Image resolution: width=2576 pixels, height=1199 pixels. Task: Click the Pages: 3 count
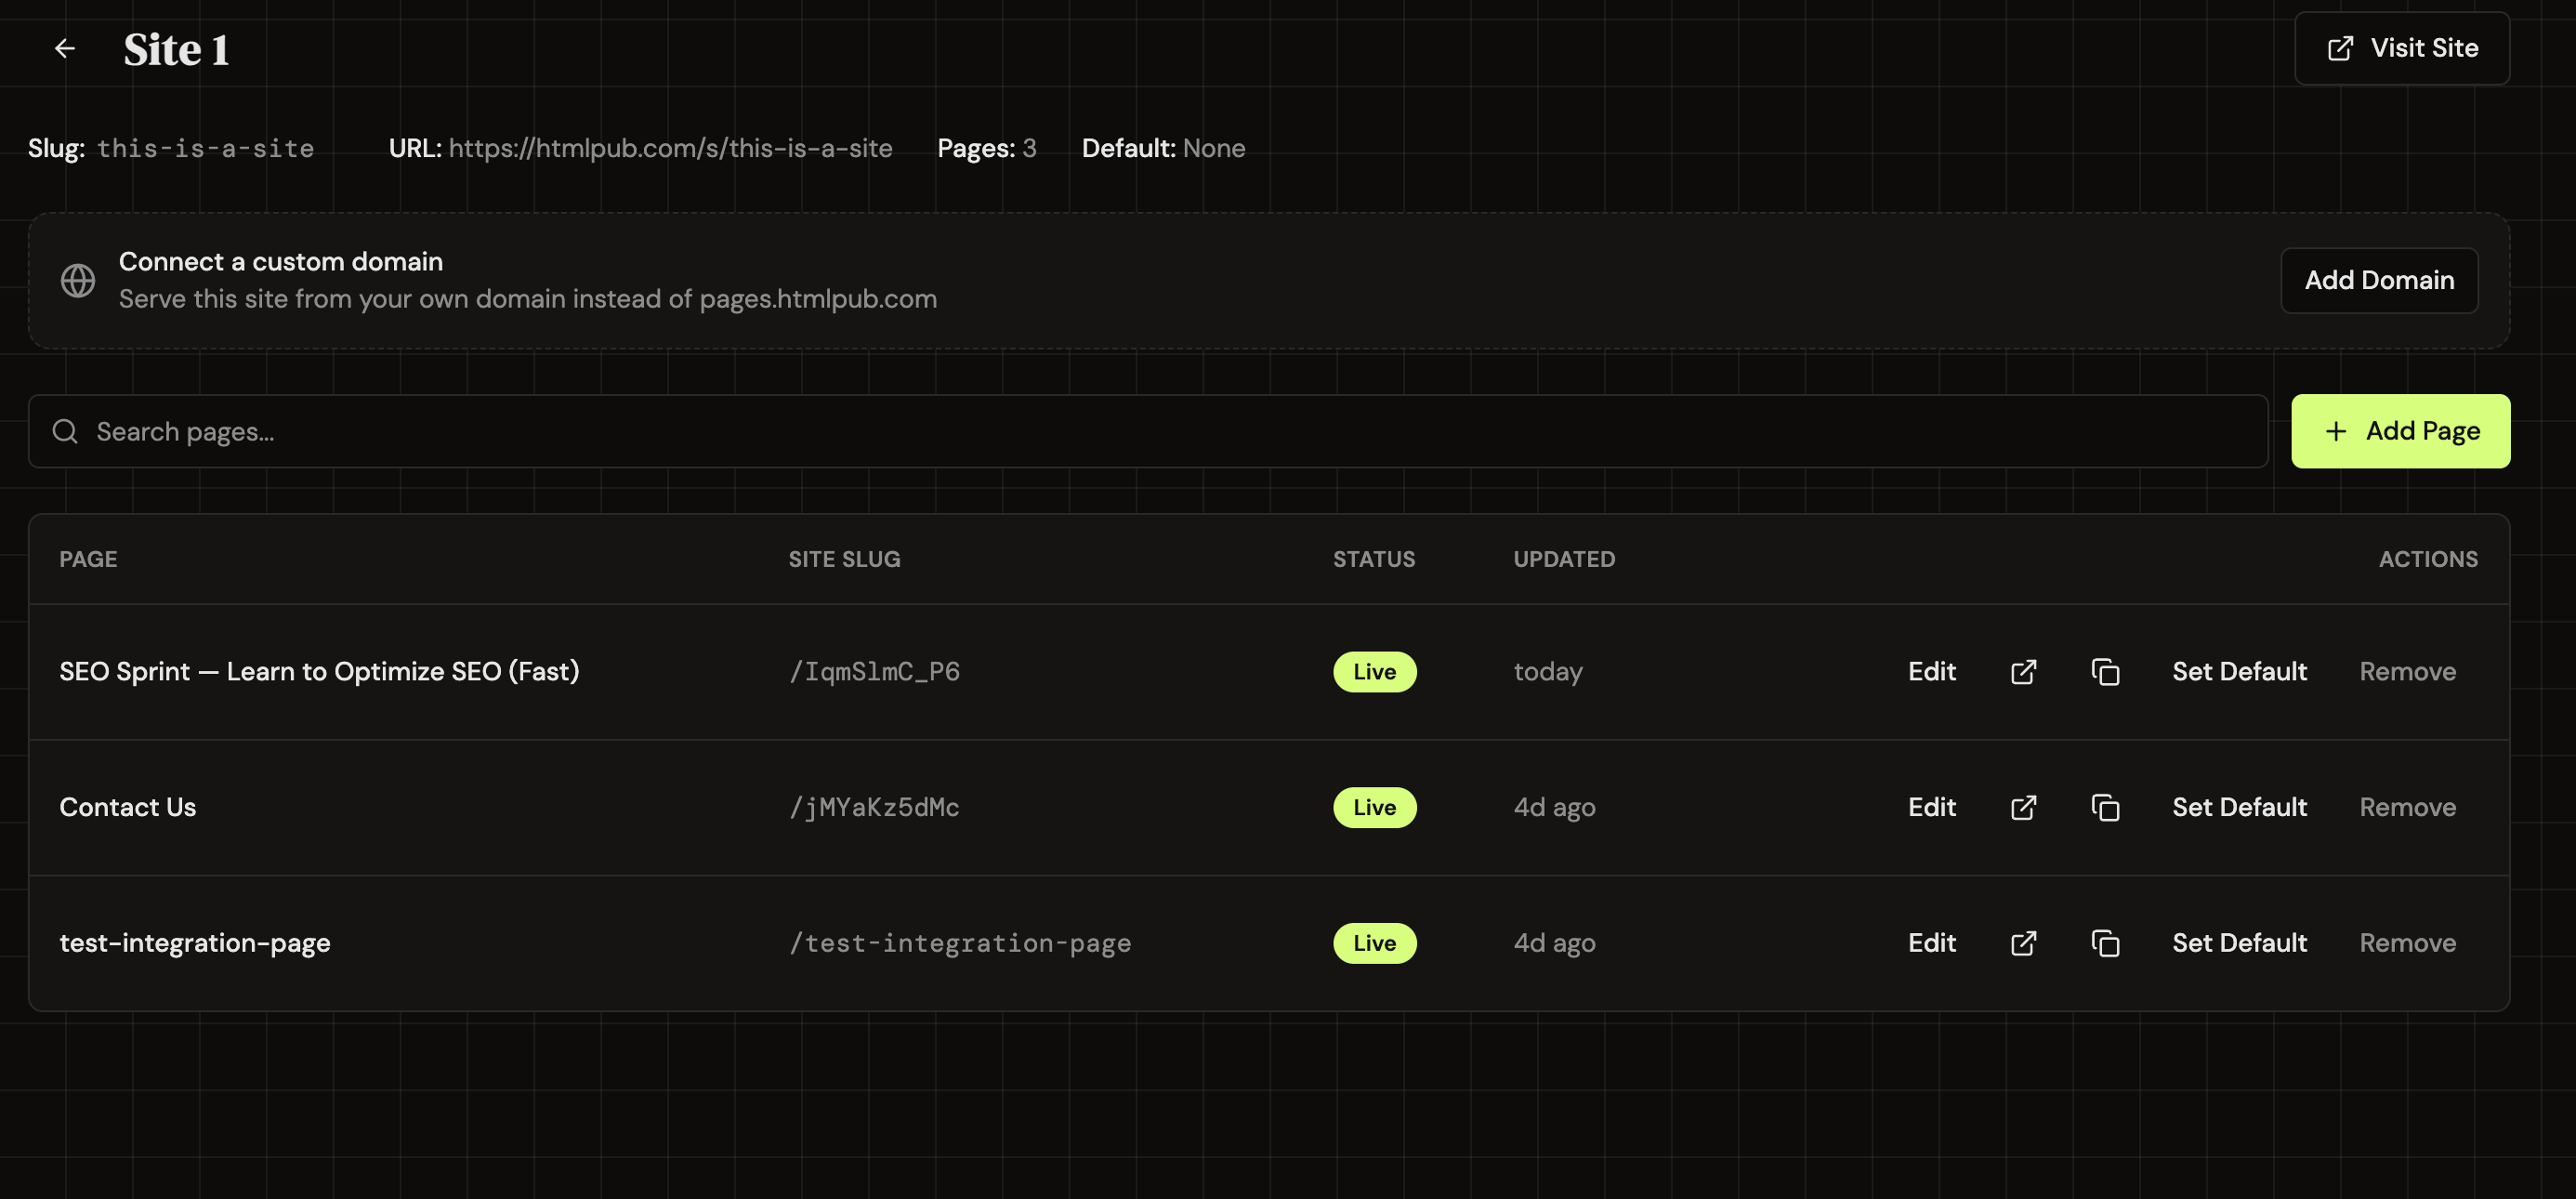987,148
